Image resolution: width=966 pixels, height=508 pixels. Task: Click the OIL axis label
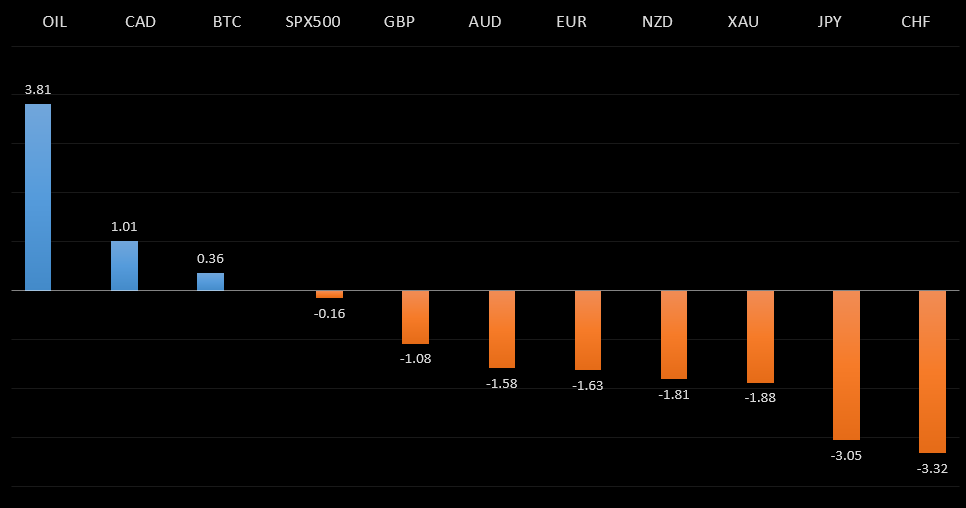pyautogui.click(x=54, y=21)
